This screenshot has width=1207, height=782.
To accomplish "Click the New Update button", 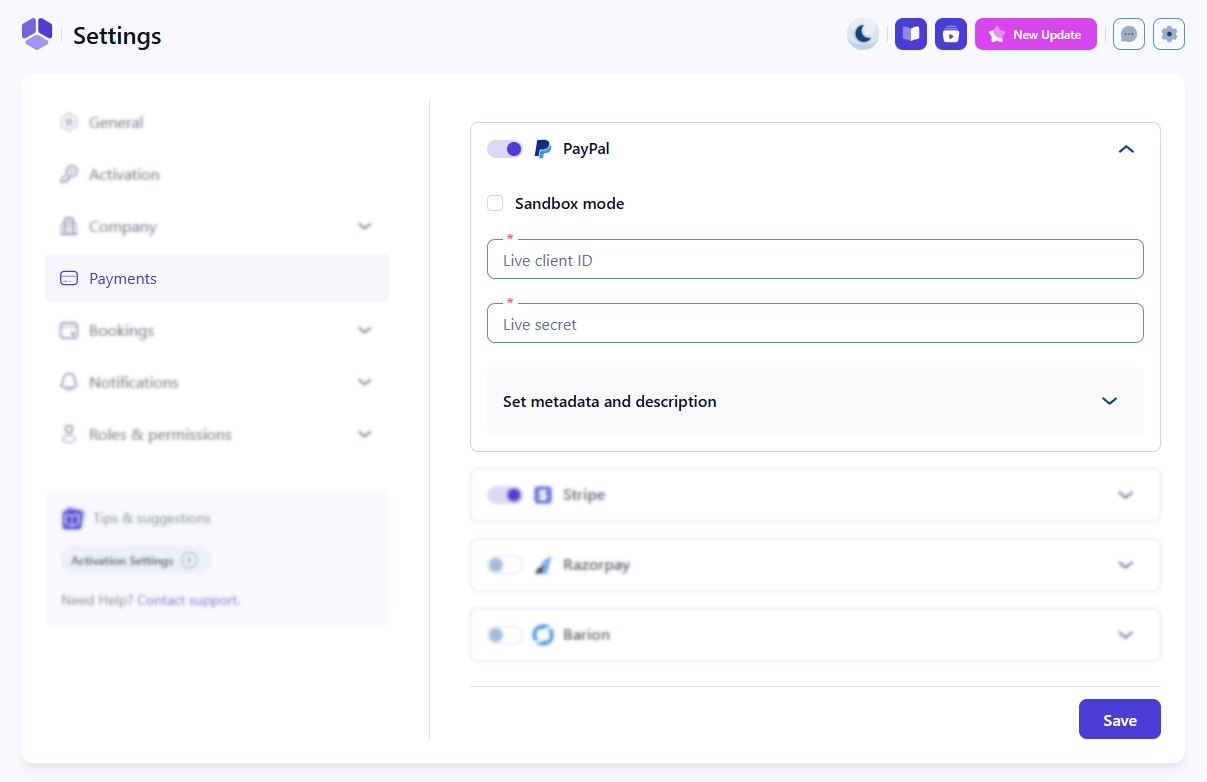I will click(1035, 34).
